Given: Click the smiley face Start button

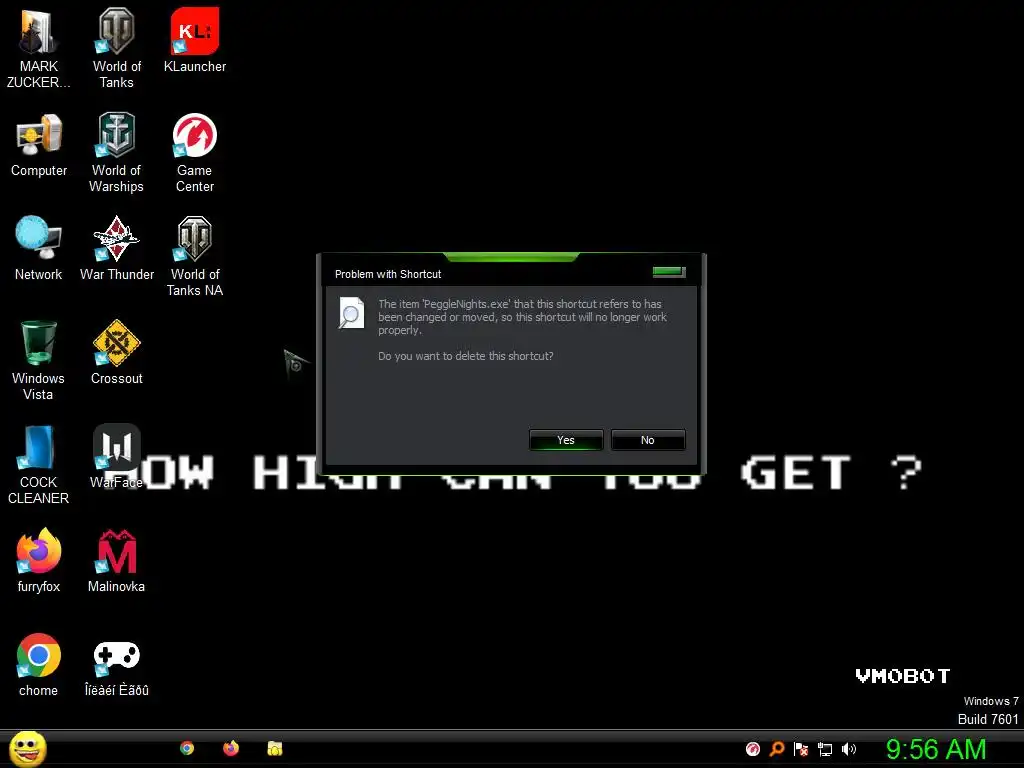Looking at the screenshot, I should click(x=27, y=749).
